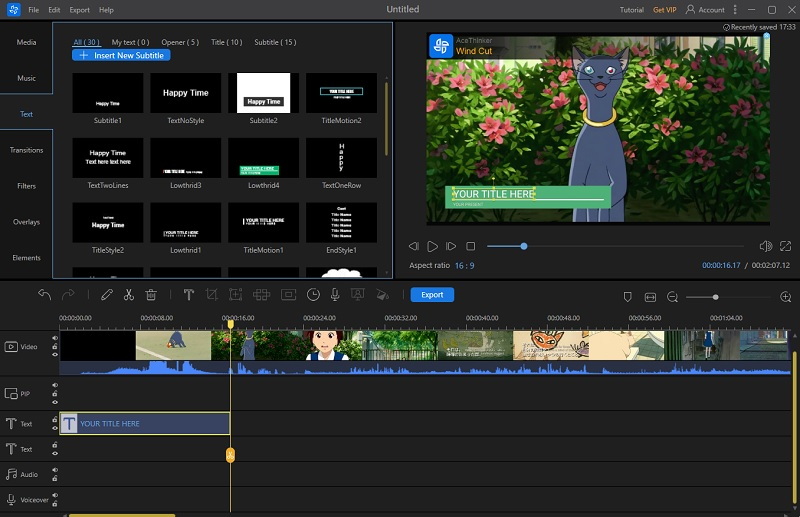Open the File menu
Image resolution: width=800 pixels, height=517 pixels.
[x=34, y=10]
